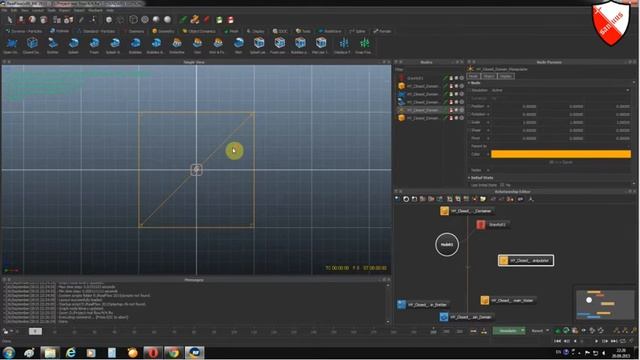Toggle Gravity01 green check in Nodes panel

(x=446, y=78)
